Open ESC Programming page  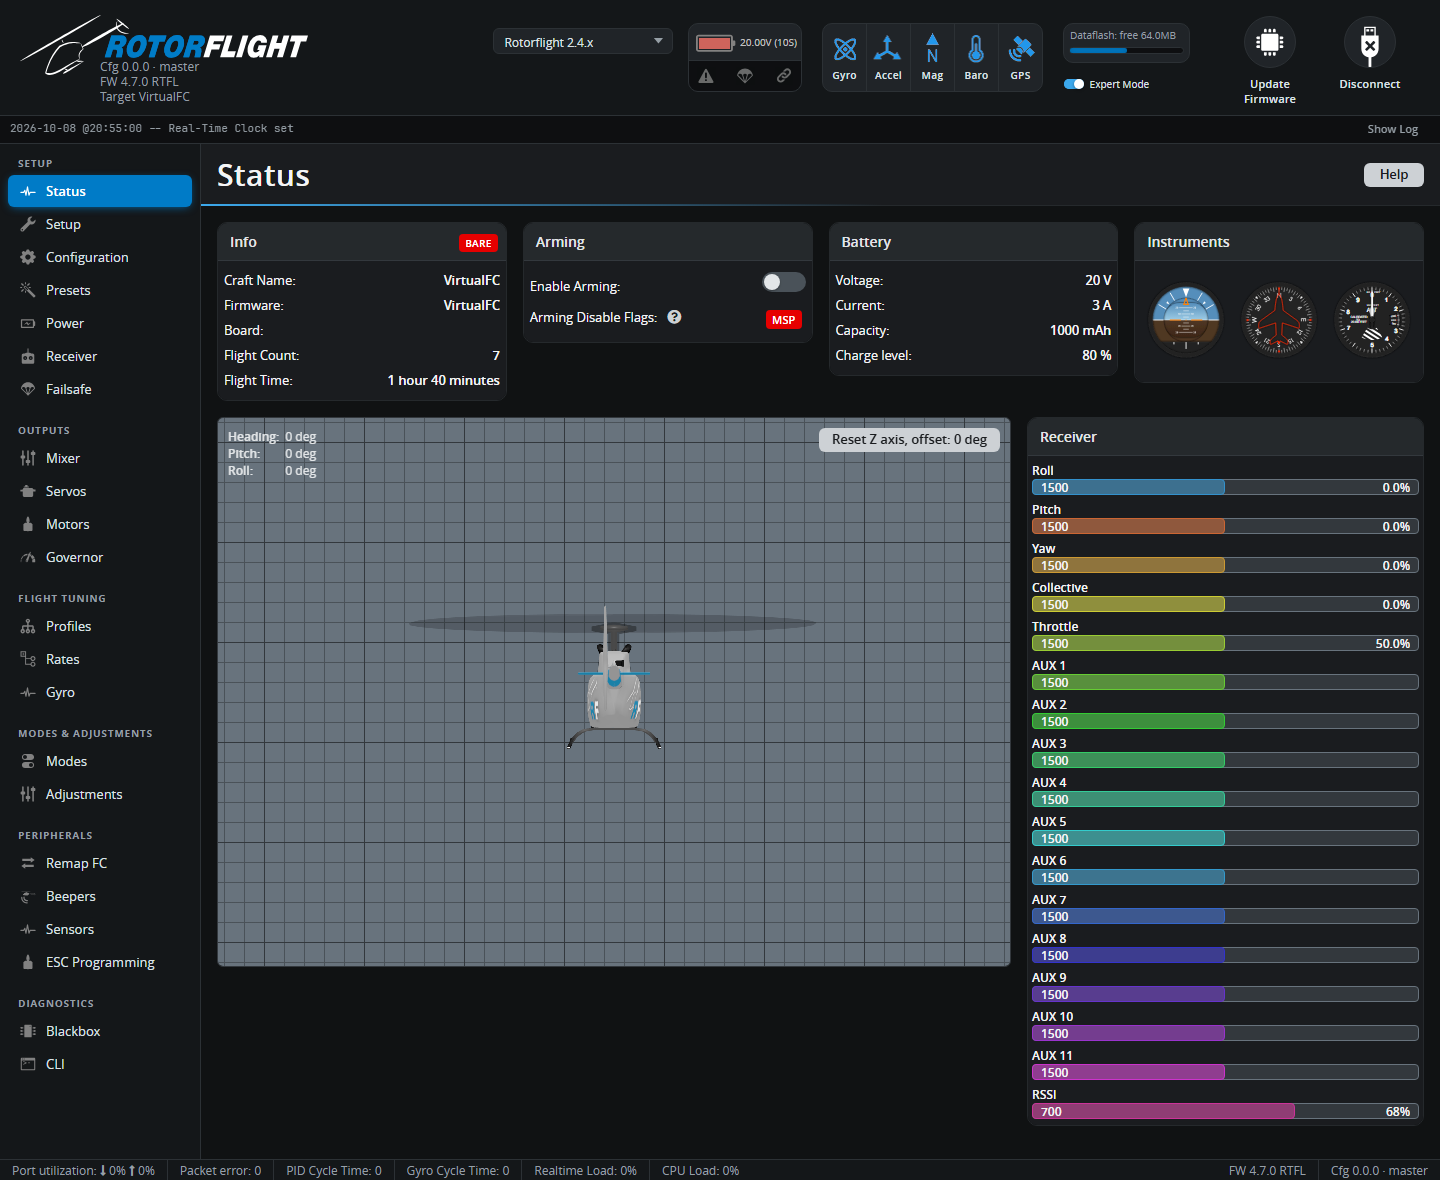coord(100,962)
